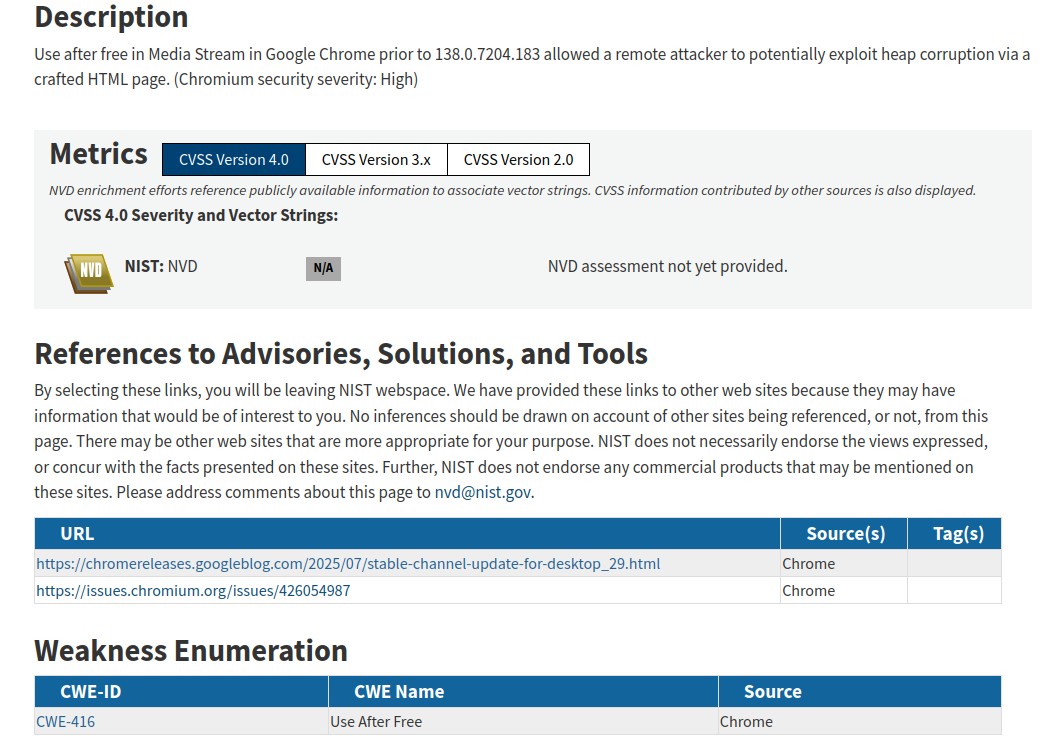Screen dimensions: 1049x751
Task: Click the NVD gold badge icon
Action: pos(89,273)
